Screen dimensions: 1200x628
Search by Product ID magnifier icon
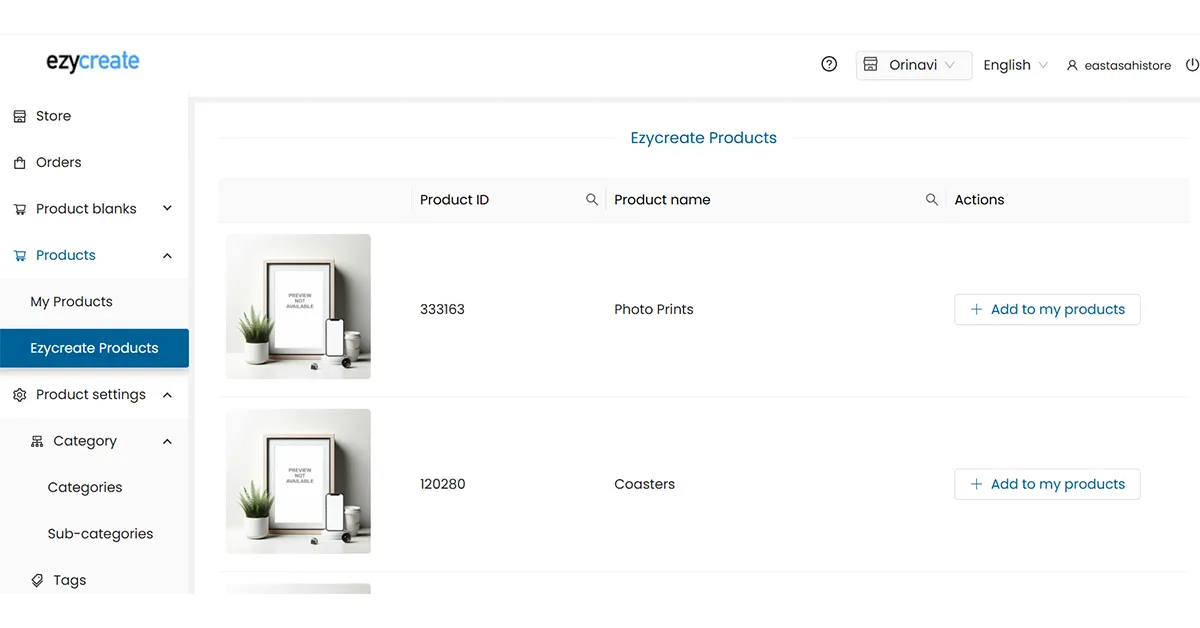(x=592, y=200)
